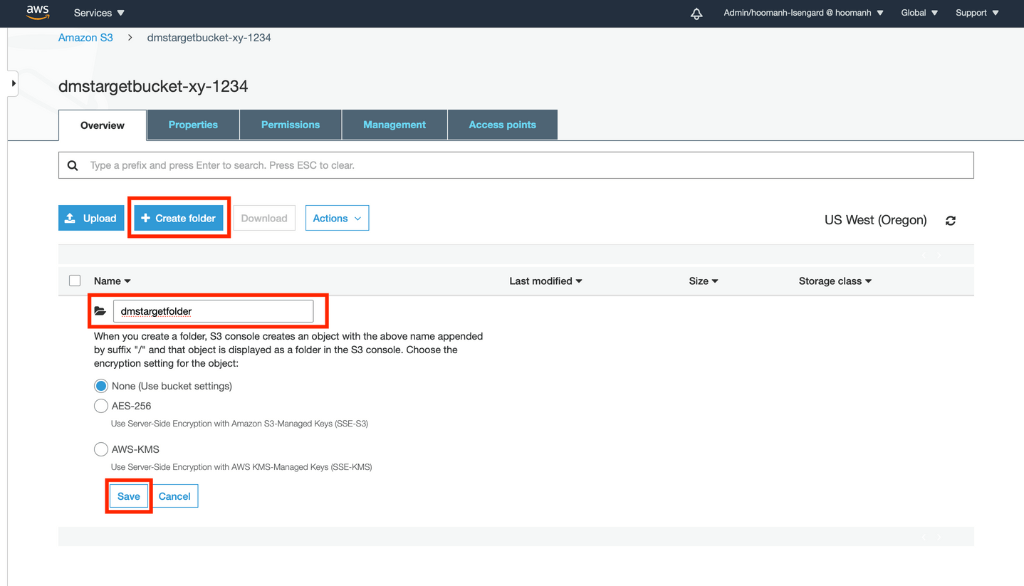Open the Services dropdown menu

point(99,13)
